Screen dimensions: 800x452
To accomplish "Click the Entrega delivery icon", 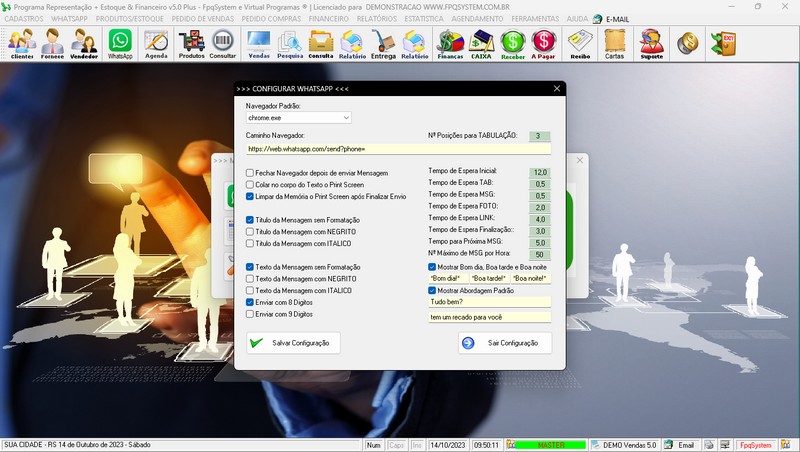I will point(383,42).
